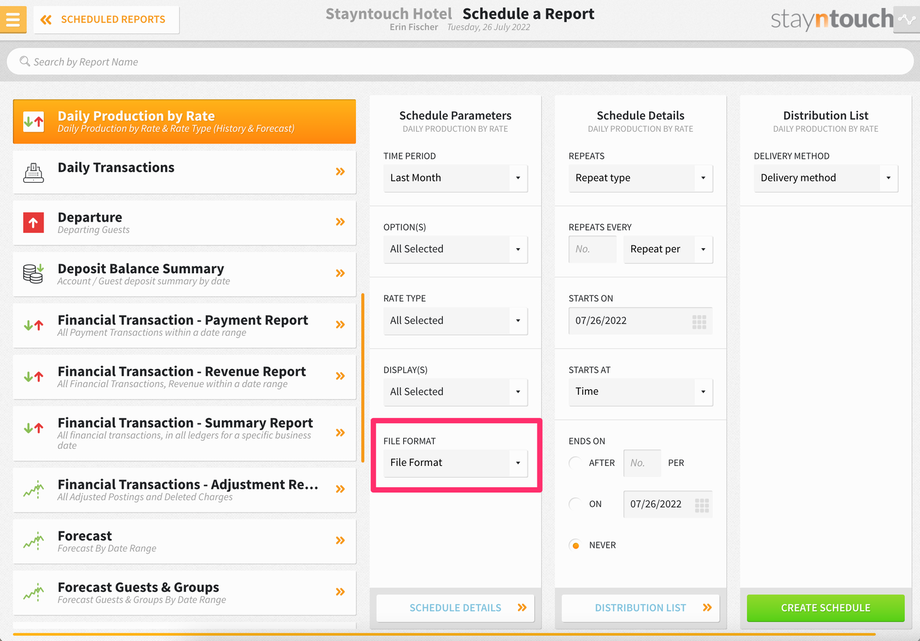920x641 pixels.
Task: Select the Daily Transactions report
Action: [x=184, y=172]
